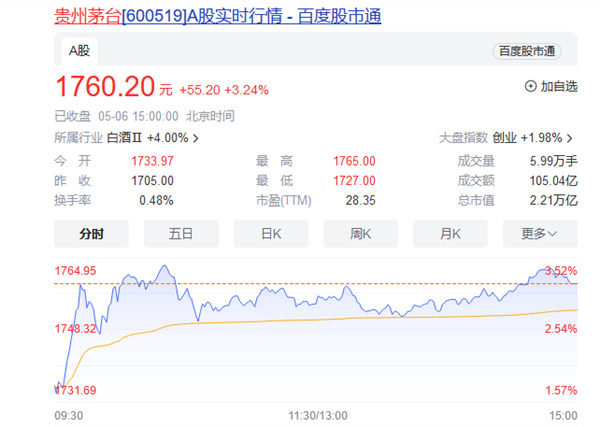
Task: Open the 创业 market index label
Action: coord(505,137)
